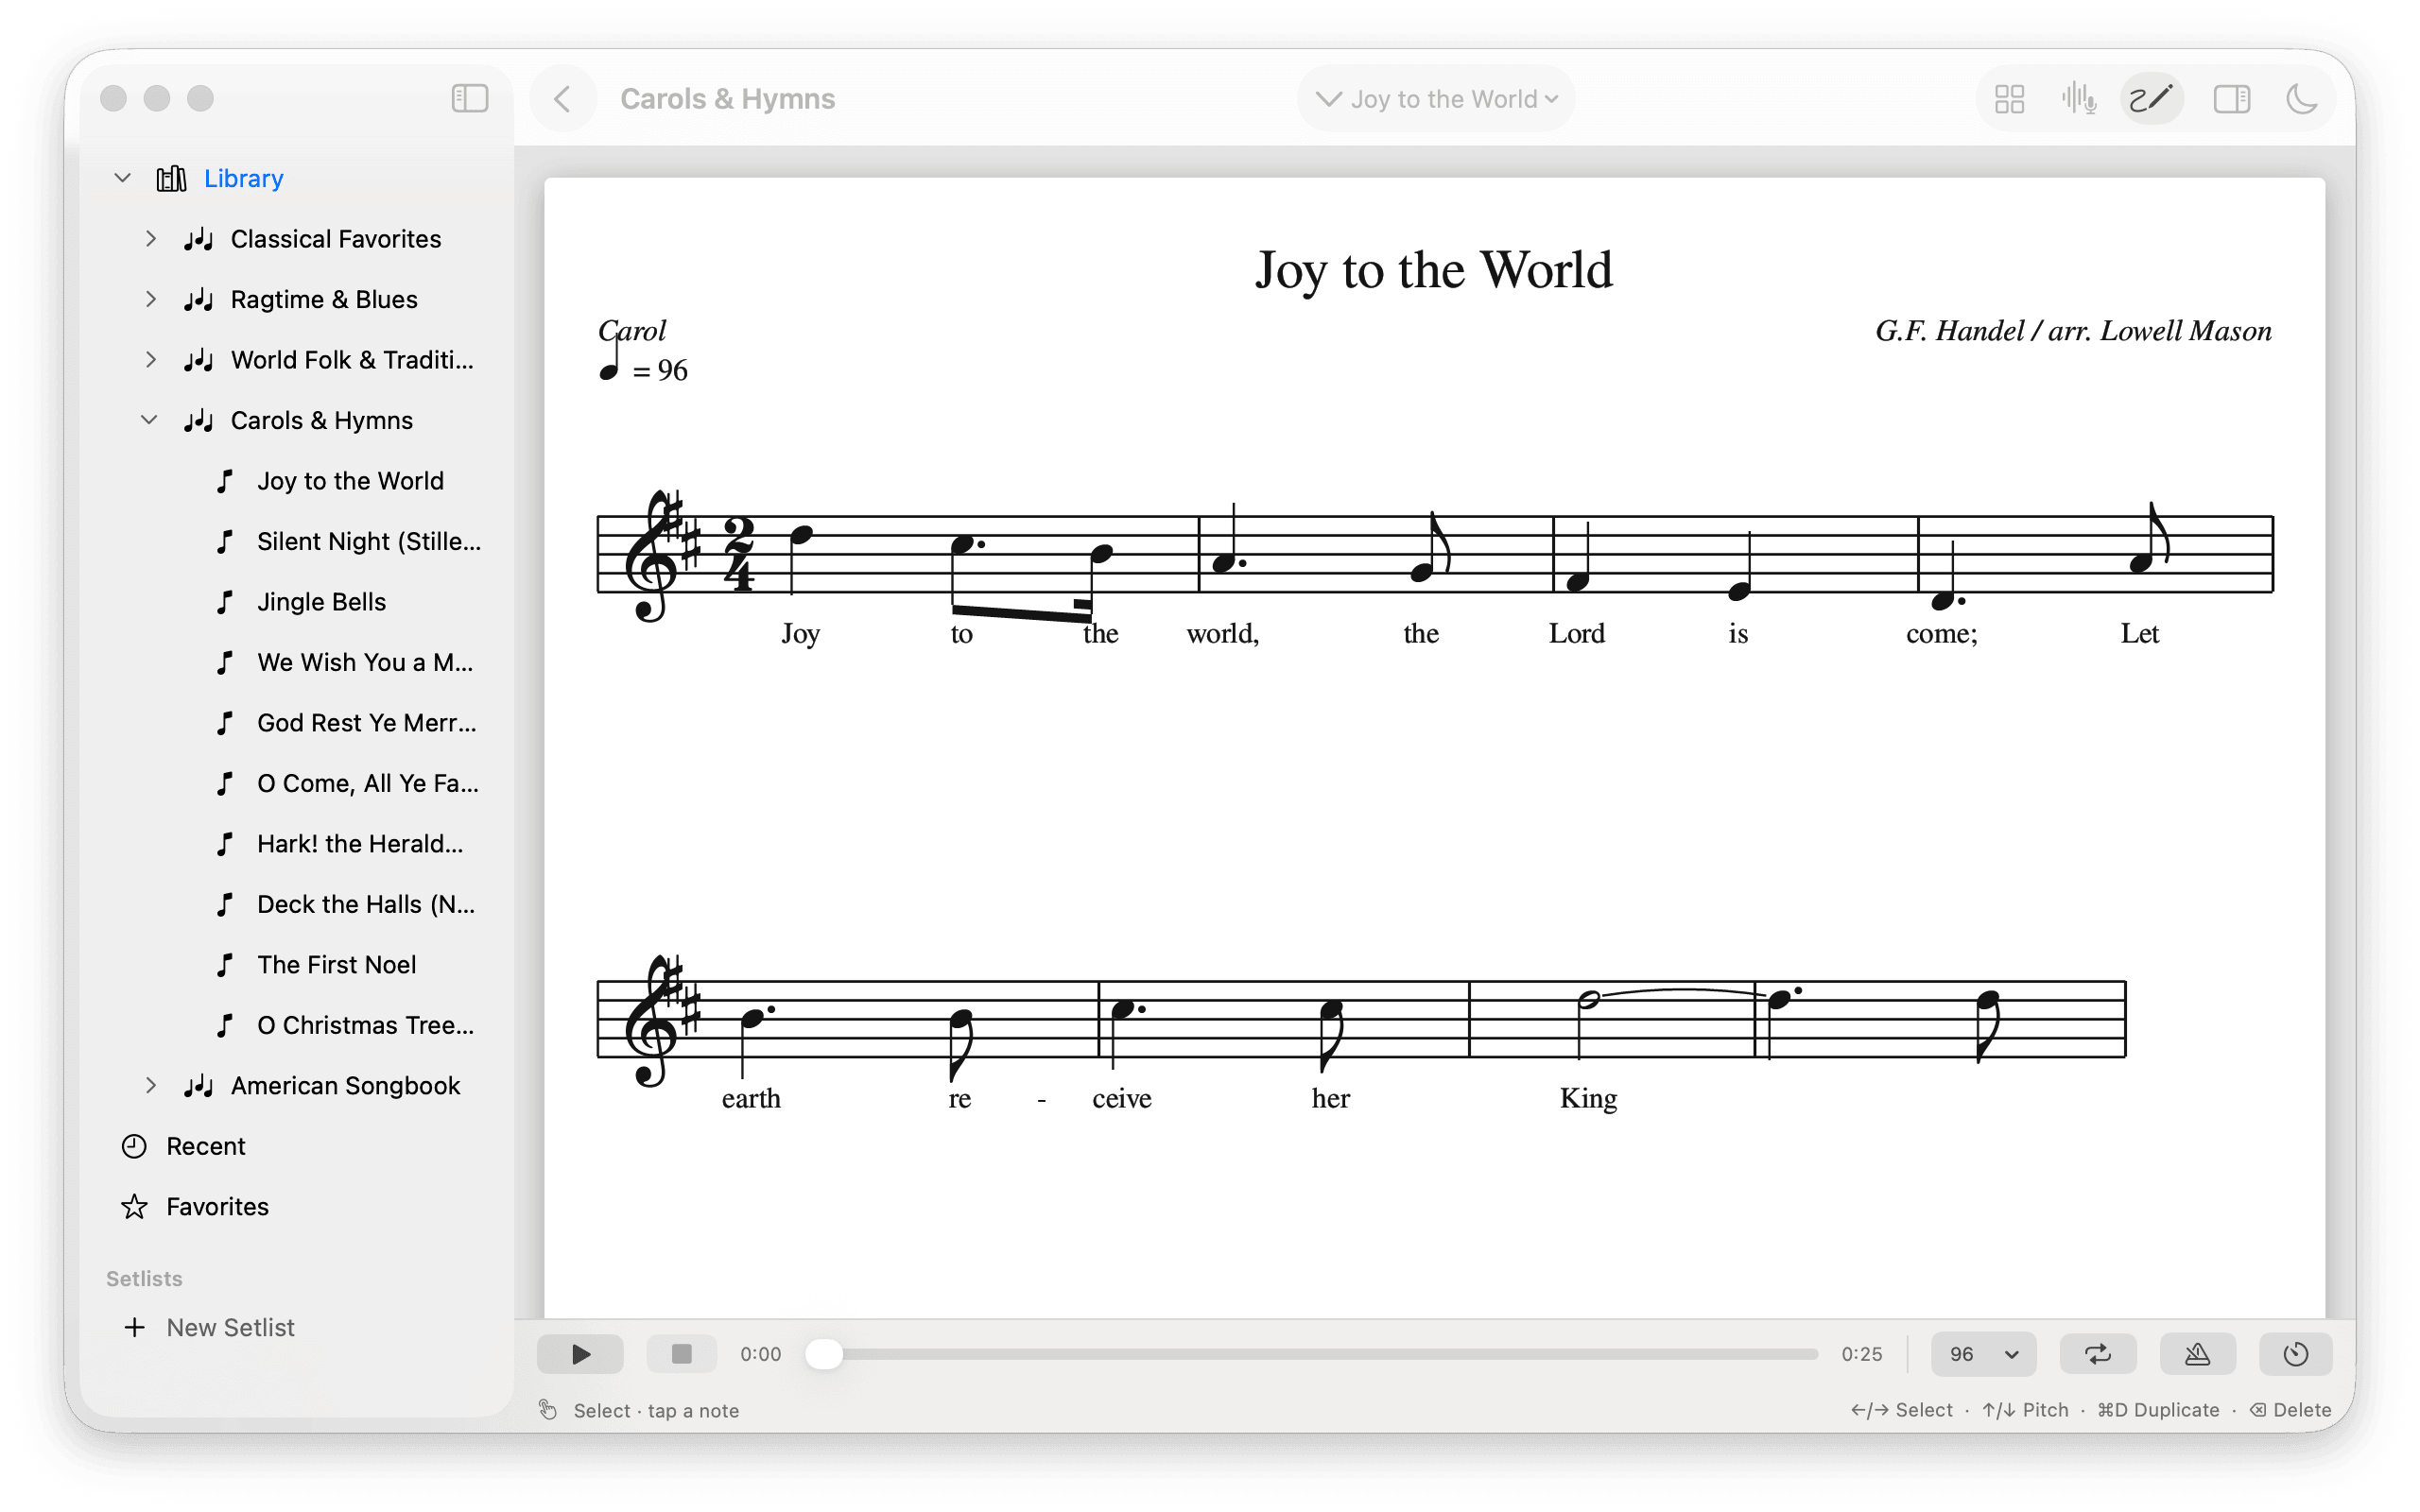
Task: Click the Library books icon
Action: click(171, 178)
